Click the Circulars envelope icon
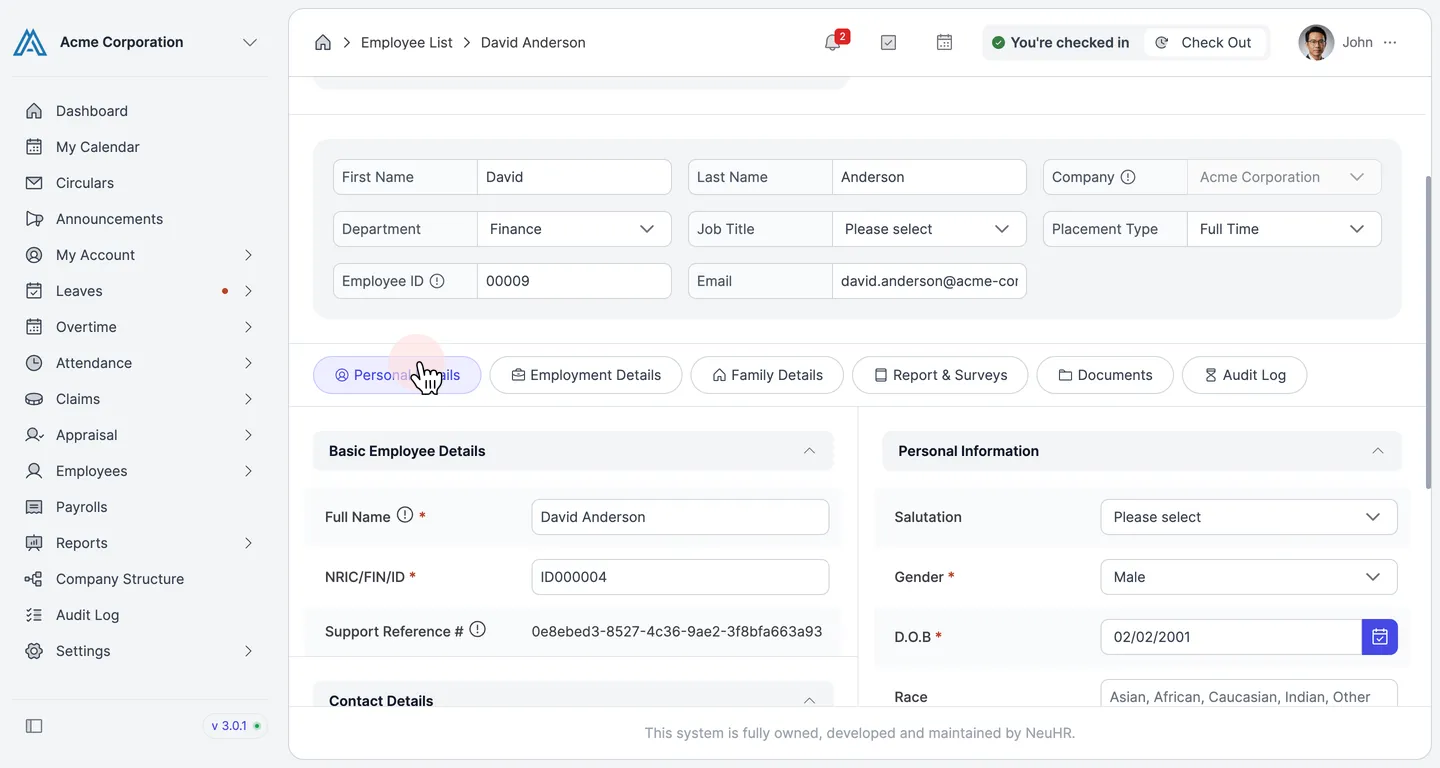Viewport: 1440px width, 768px height. pyautogui.click(x=34, y=183)
